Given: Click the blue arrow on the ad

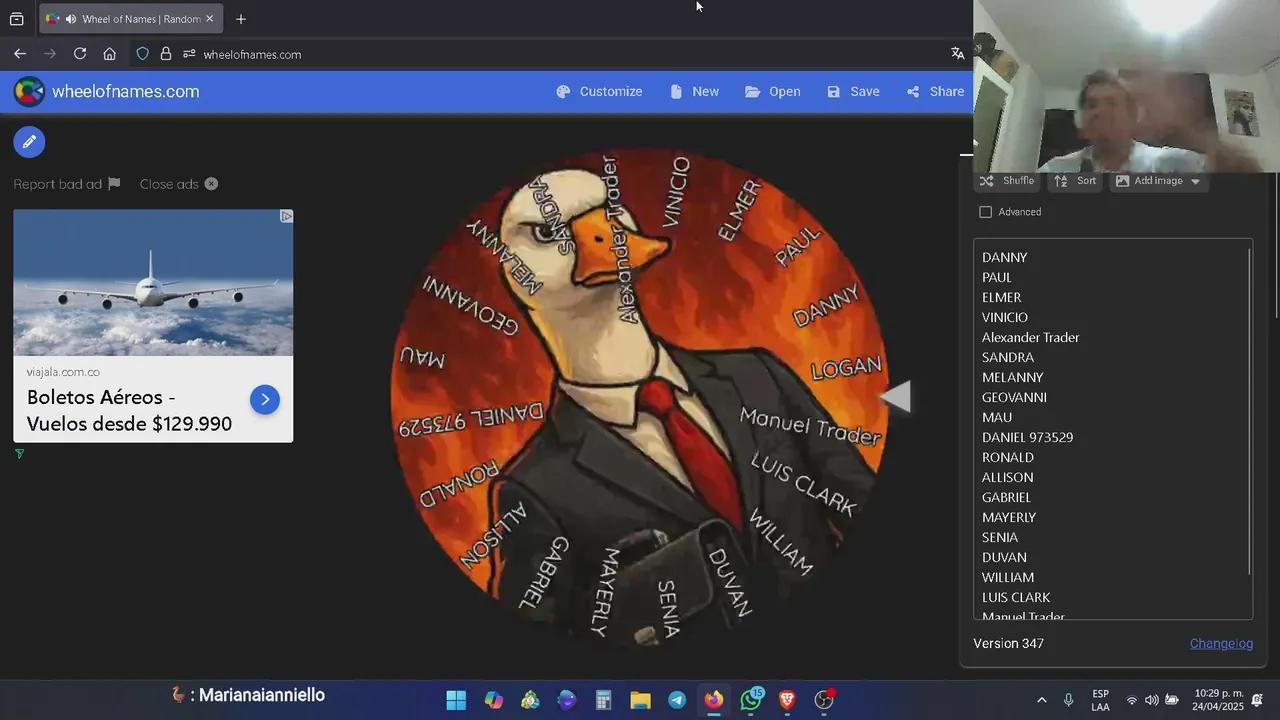Looking at the screenshot, I should (x=265, y=399).
